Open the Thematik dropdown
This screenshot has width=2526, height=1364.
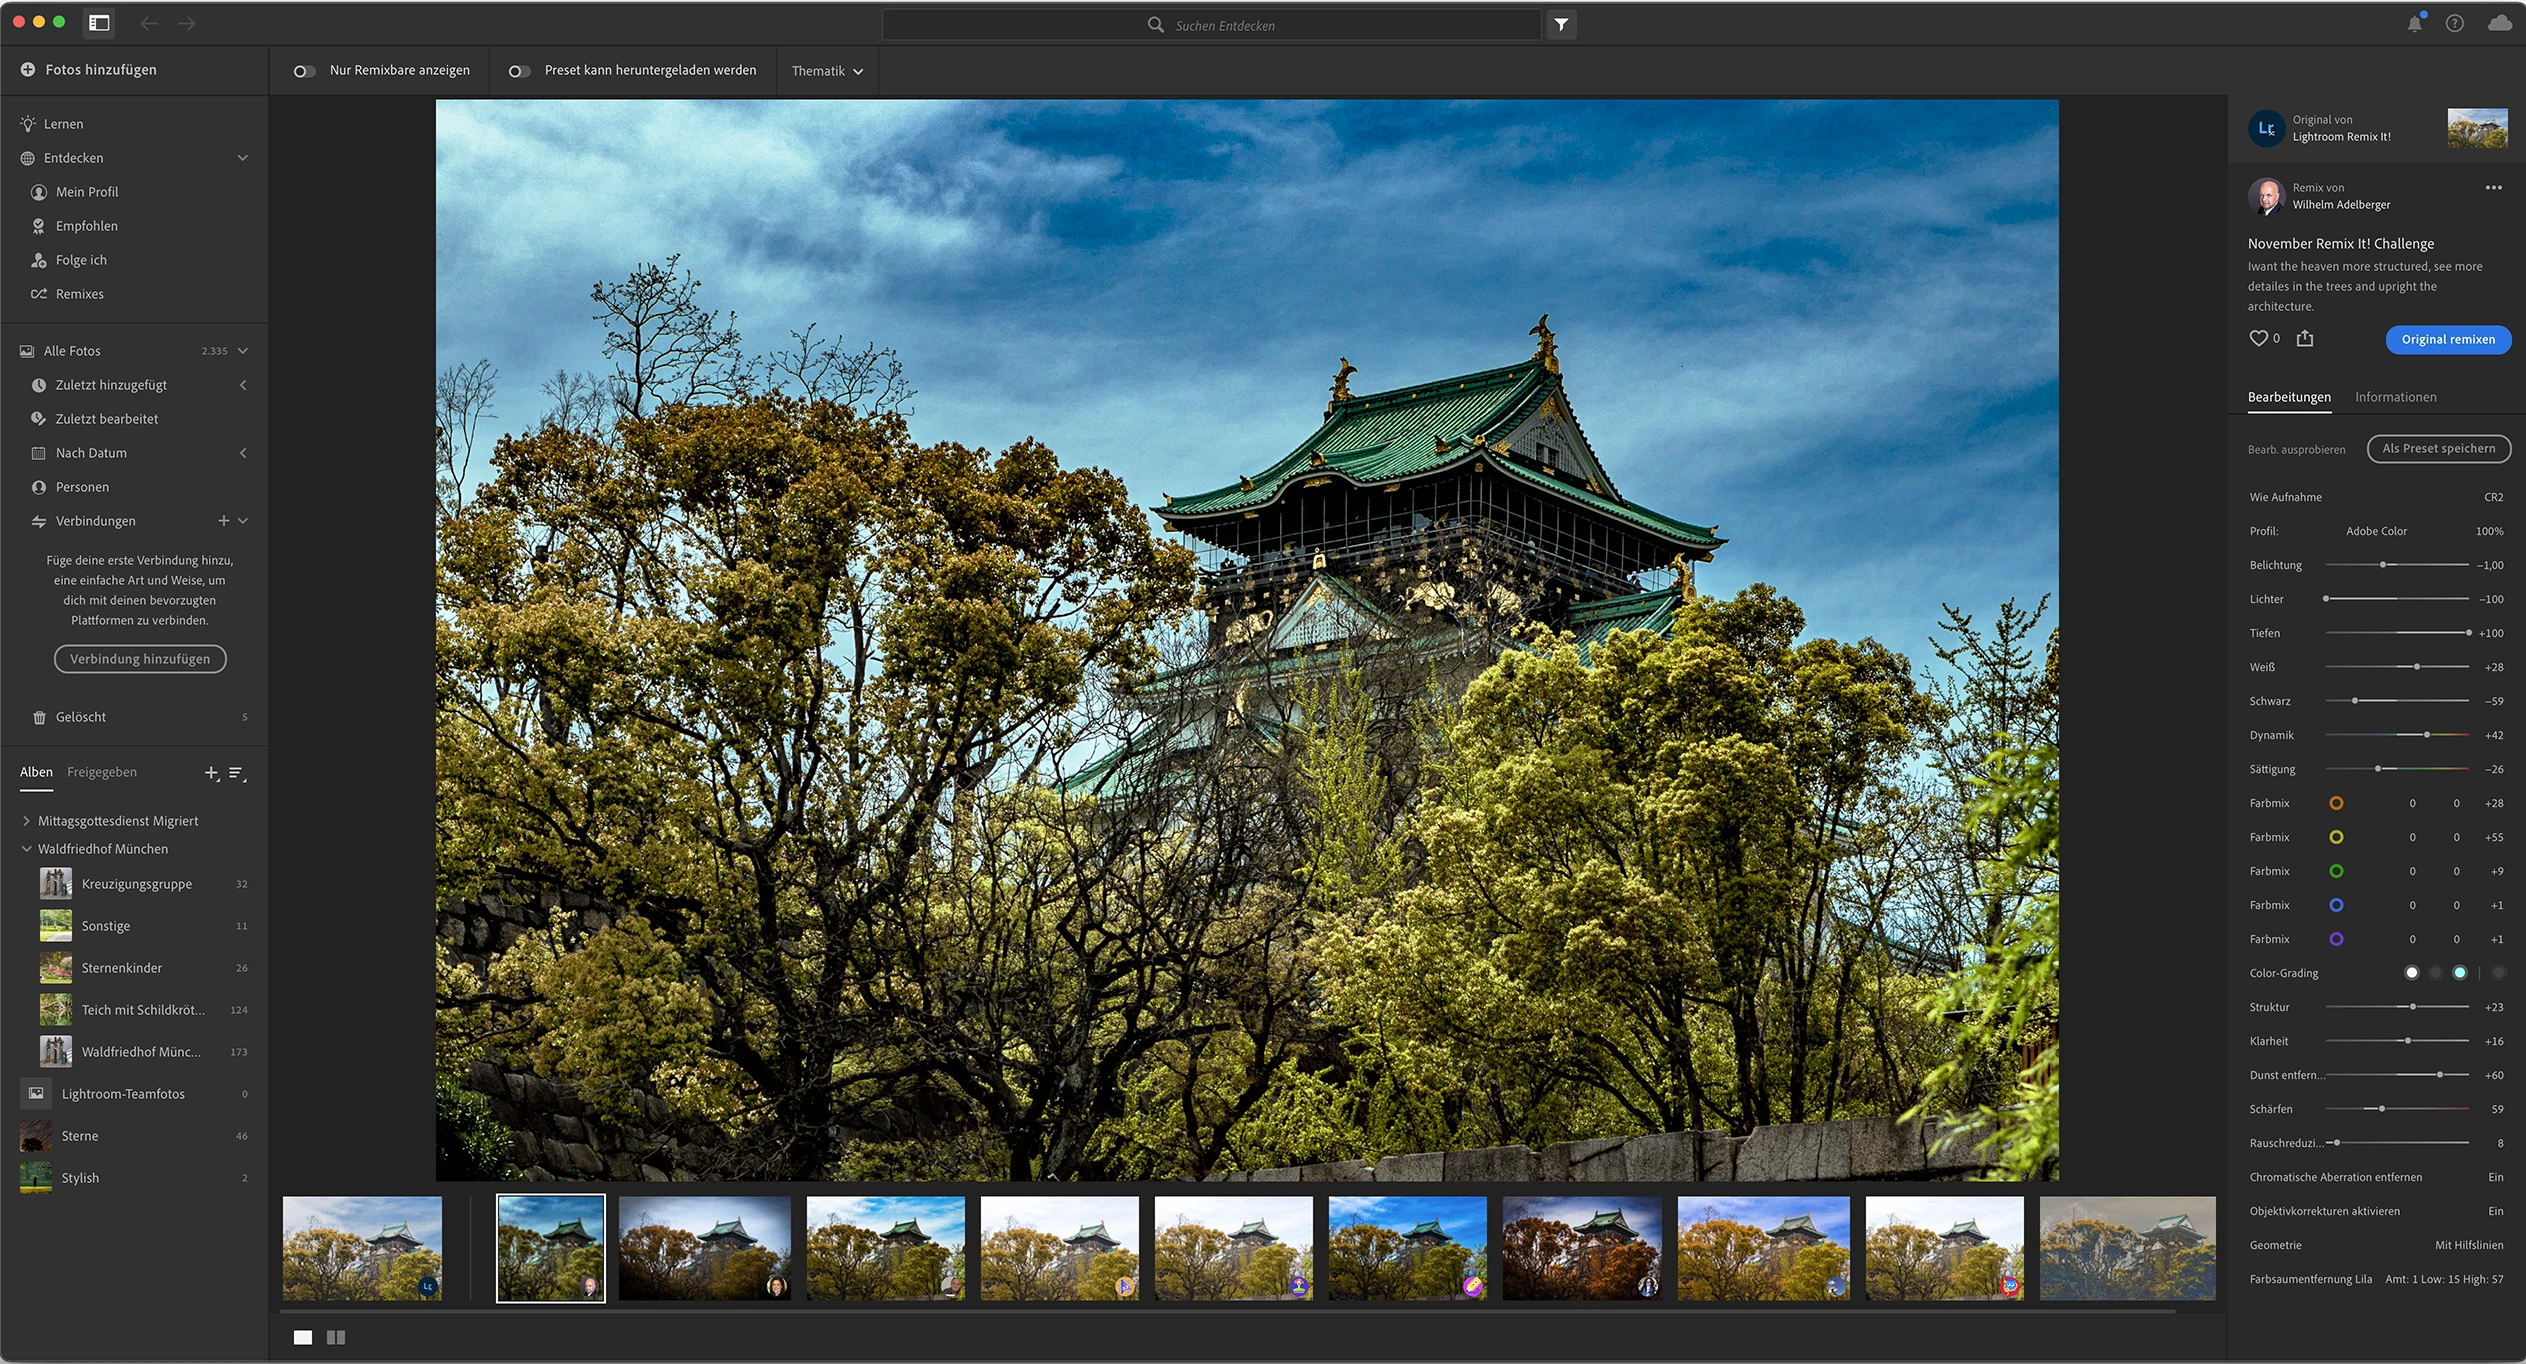tap(826, 71)
